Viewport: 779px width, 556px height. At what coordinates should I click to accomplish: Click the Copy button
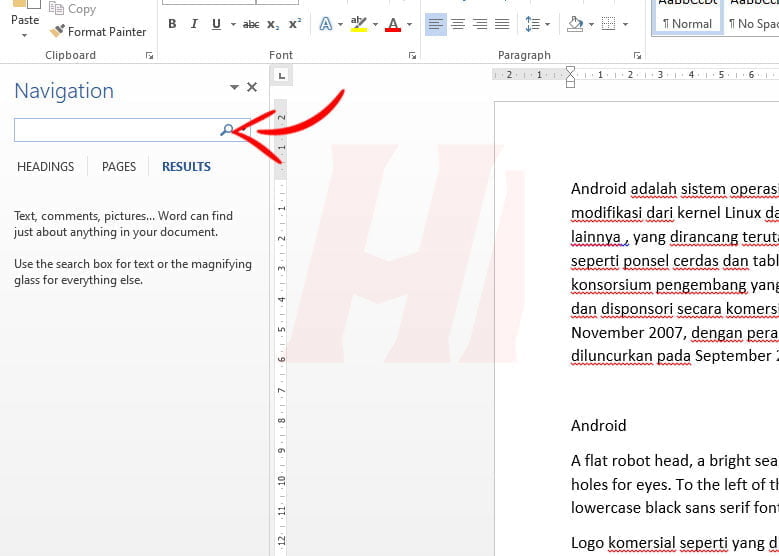[x=72, y=9]
